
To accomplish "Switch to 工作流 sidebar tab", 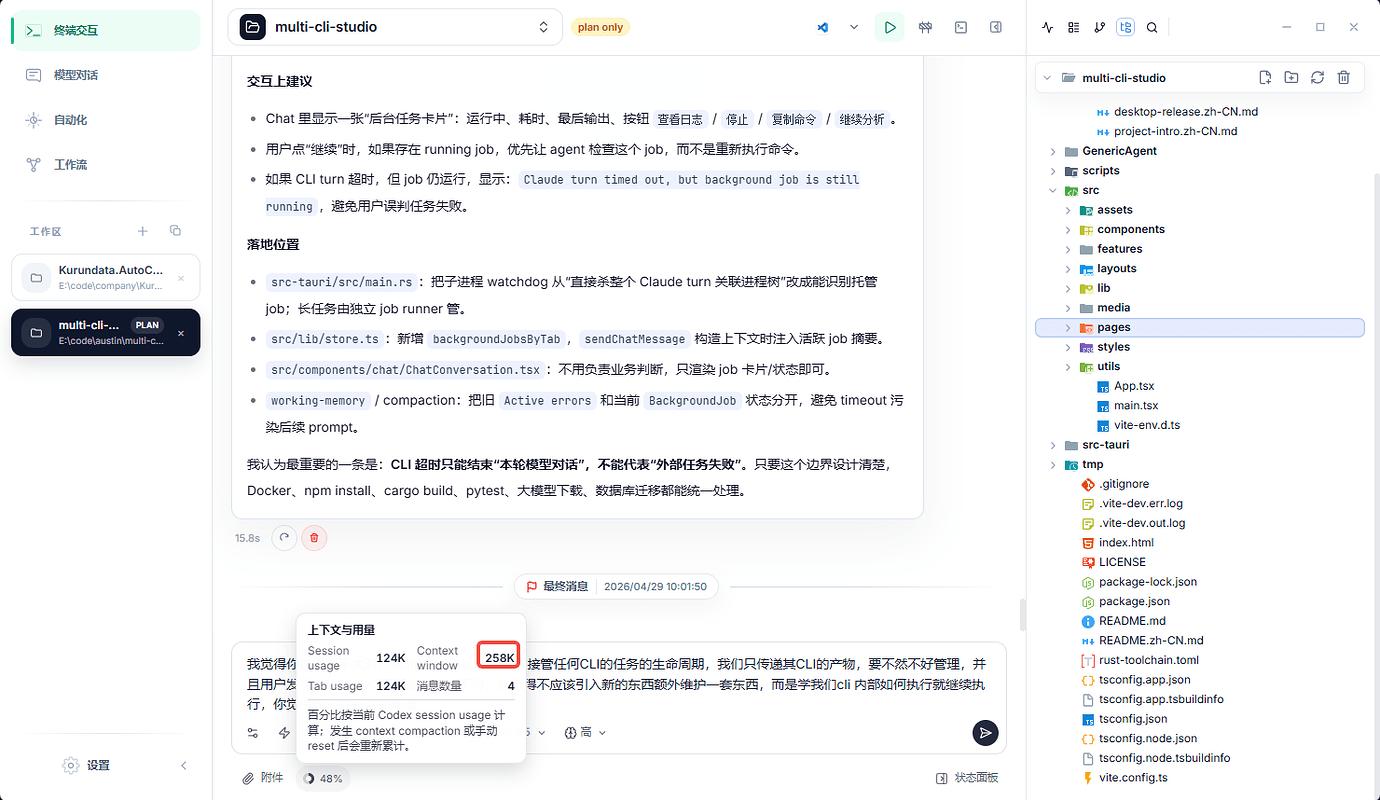I will click(106, 165).
